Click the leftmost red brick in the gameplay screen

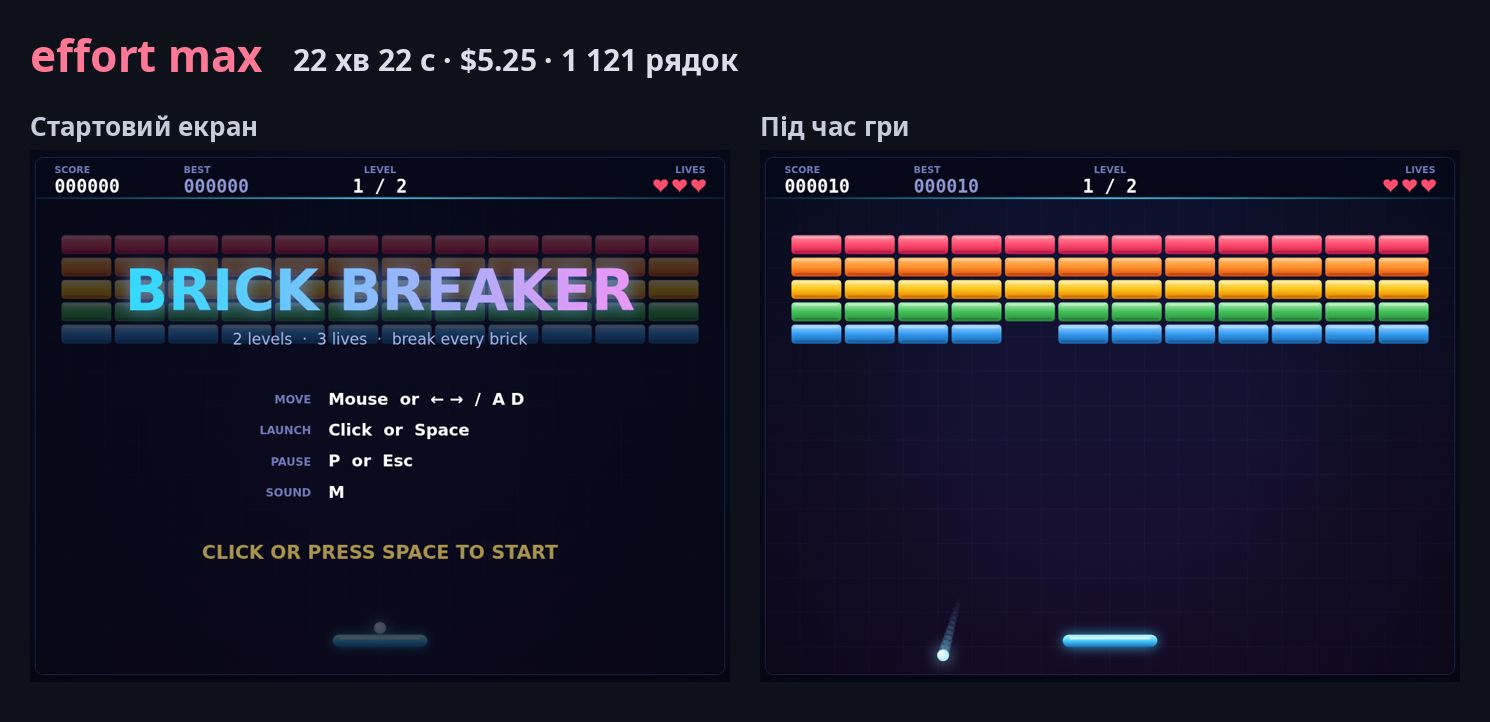point(816,245)
